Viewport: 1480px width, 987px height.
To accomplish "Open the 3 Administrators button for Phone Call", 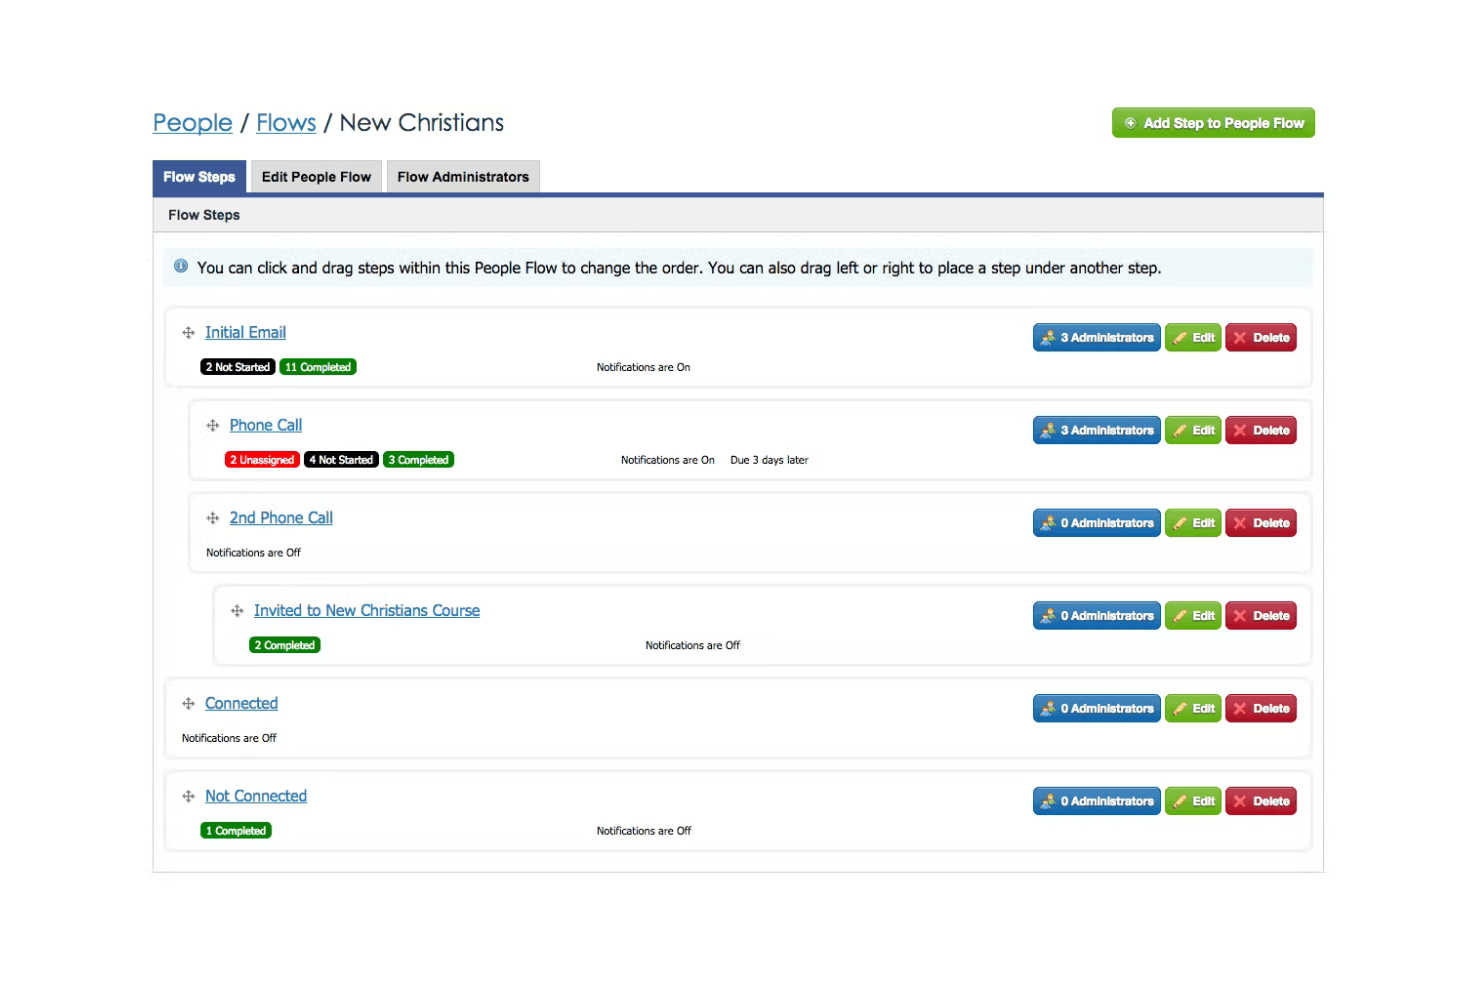I will pyautogui.click(x=1097, y=431).
